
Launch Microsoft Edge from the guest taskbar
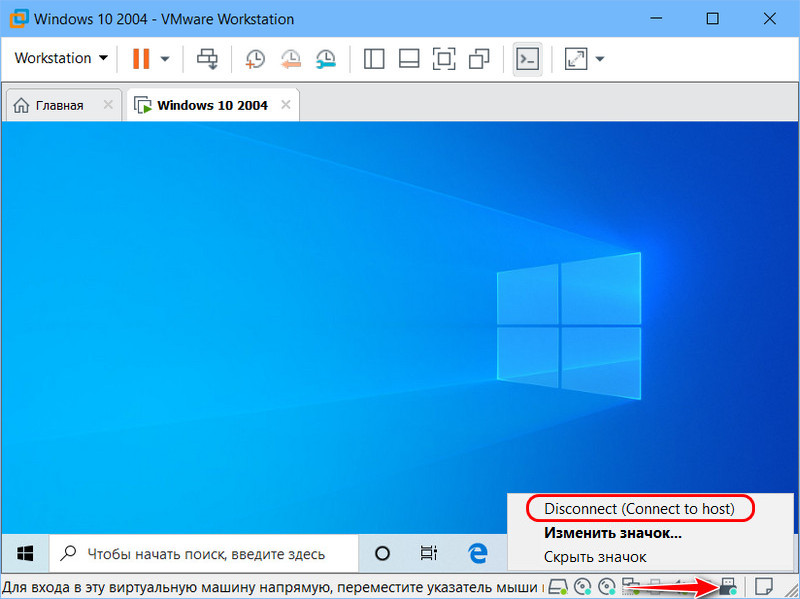tap(478, 554)
